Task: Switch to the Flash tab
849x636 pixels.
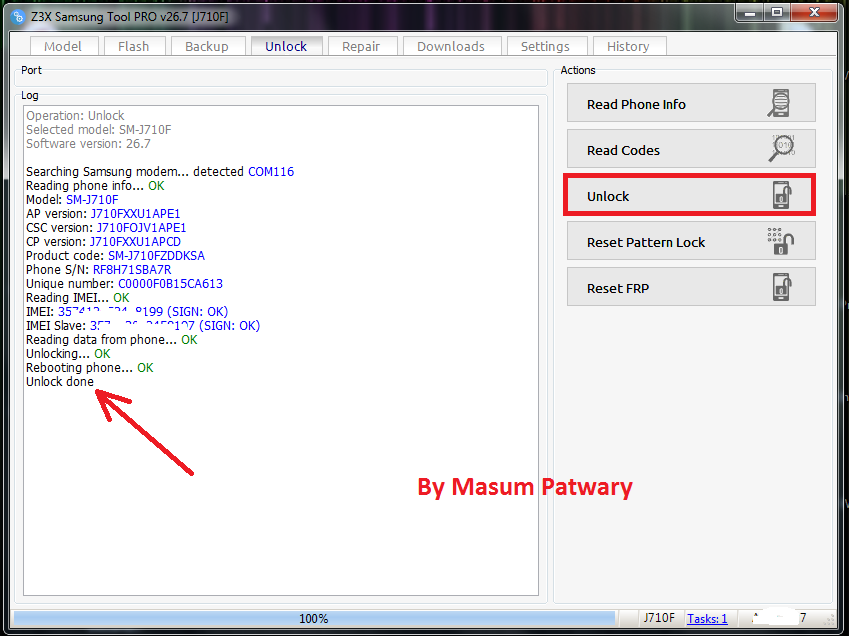Action: coord(134,46)
